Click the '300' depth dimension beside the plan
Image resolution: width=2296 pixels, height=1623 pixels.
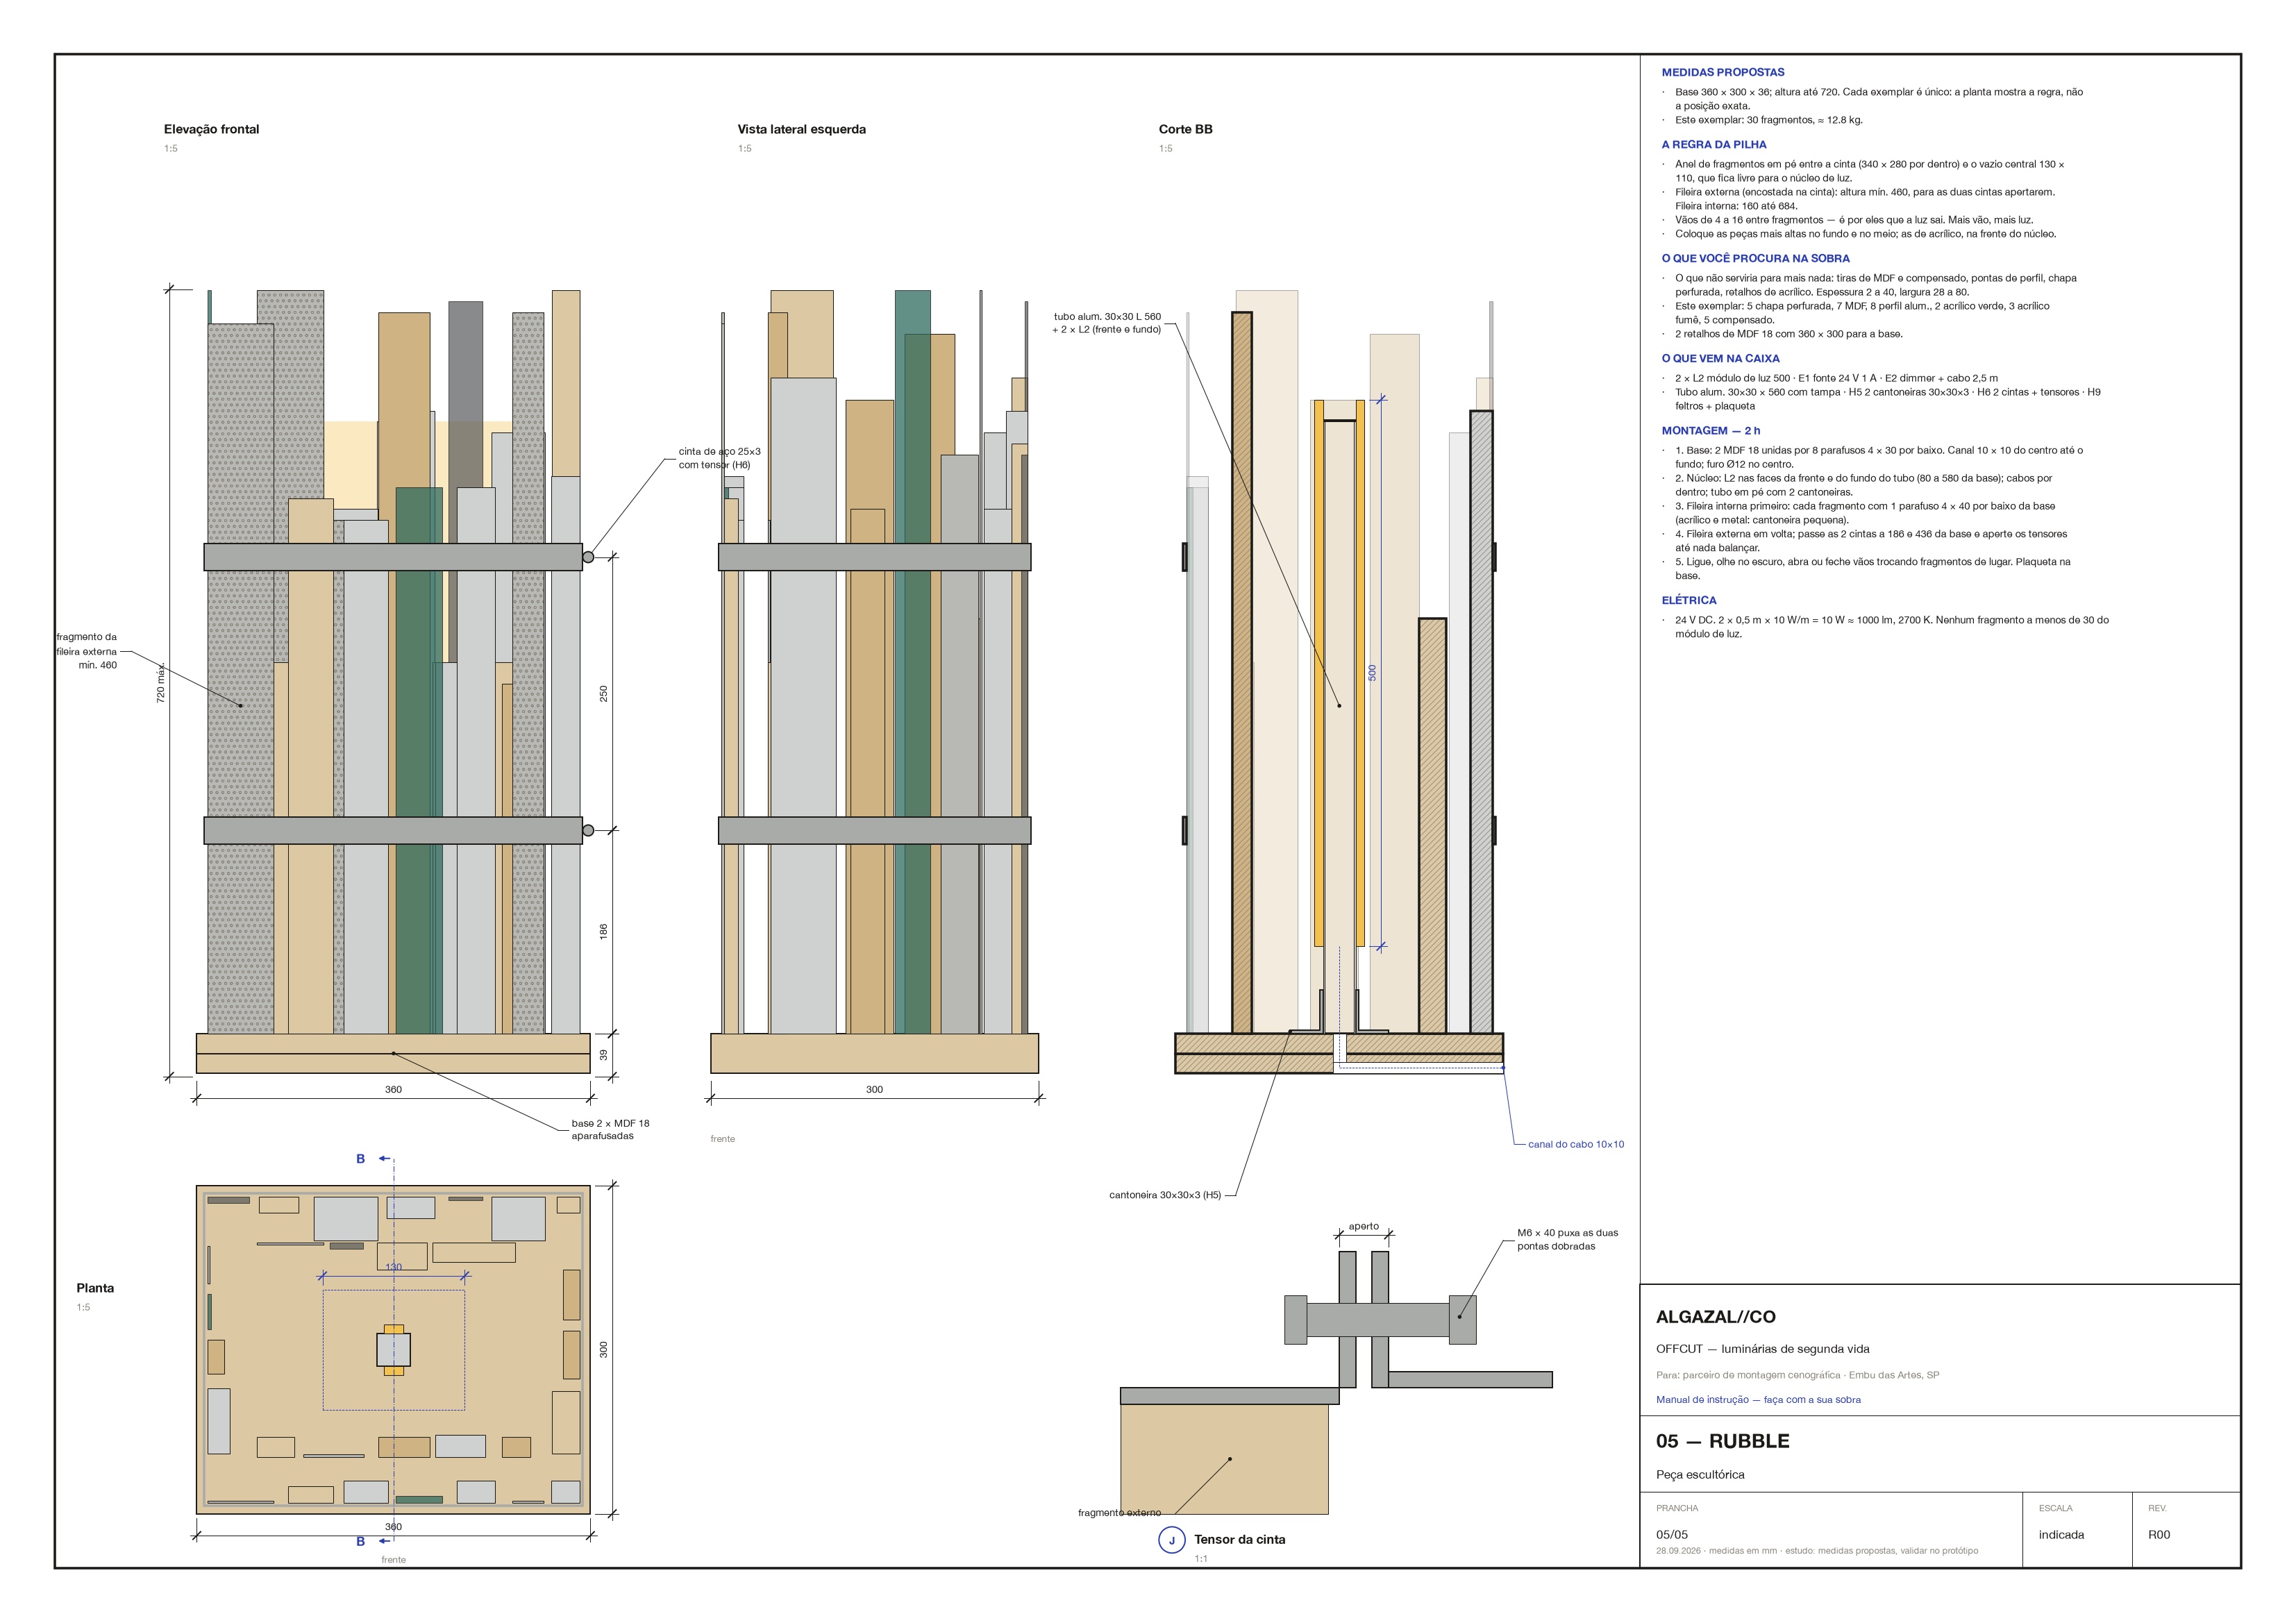click(x=603, y=1350)
